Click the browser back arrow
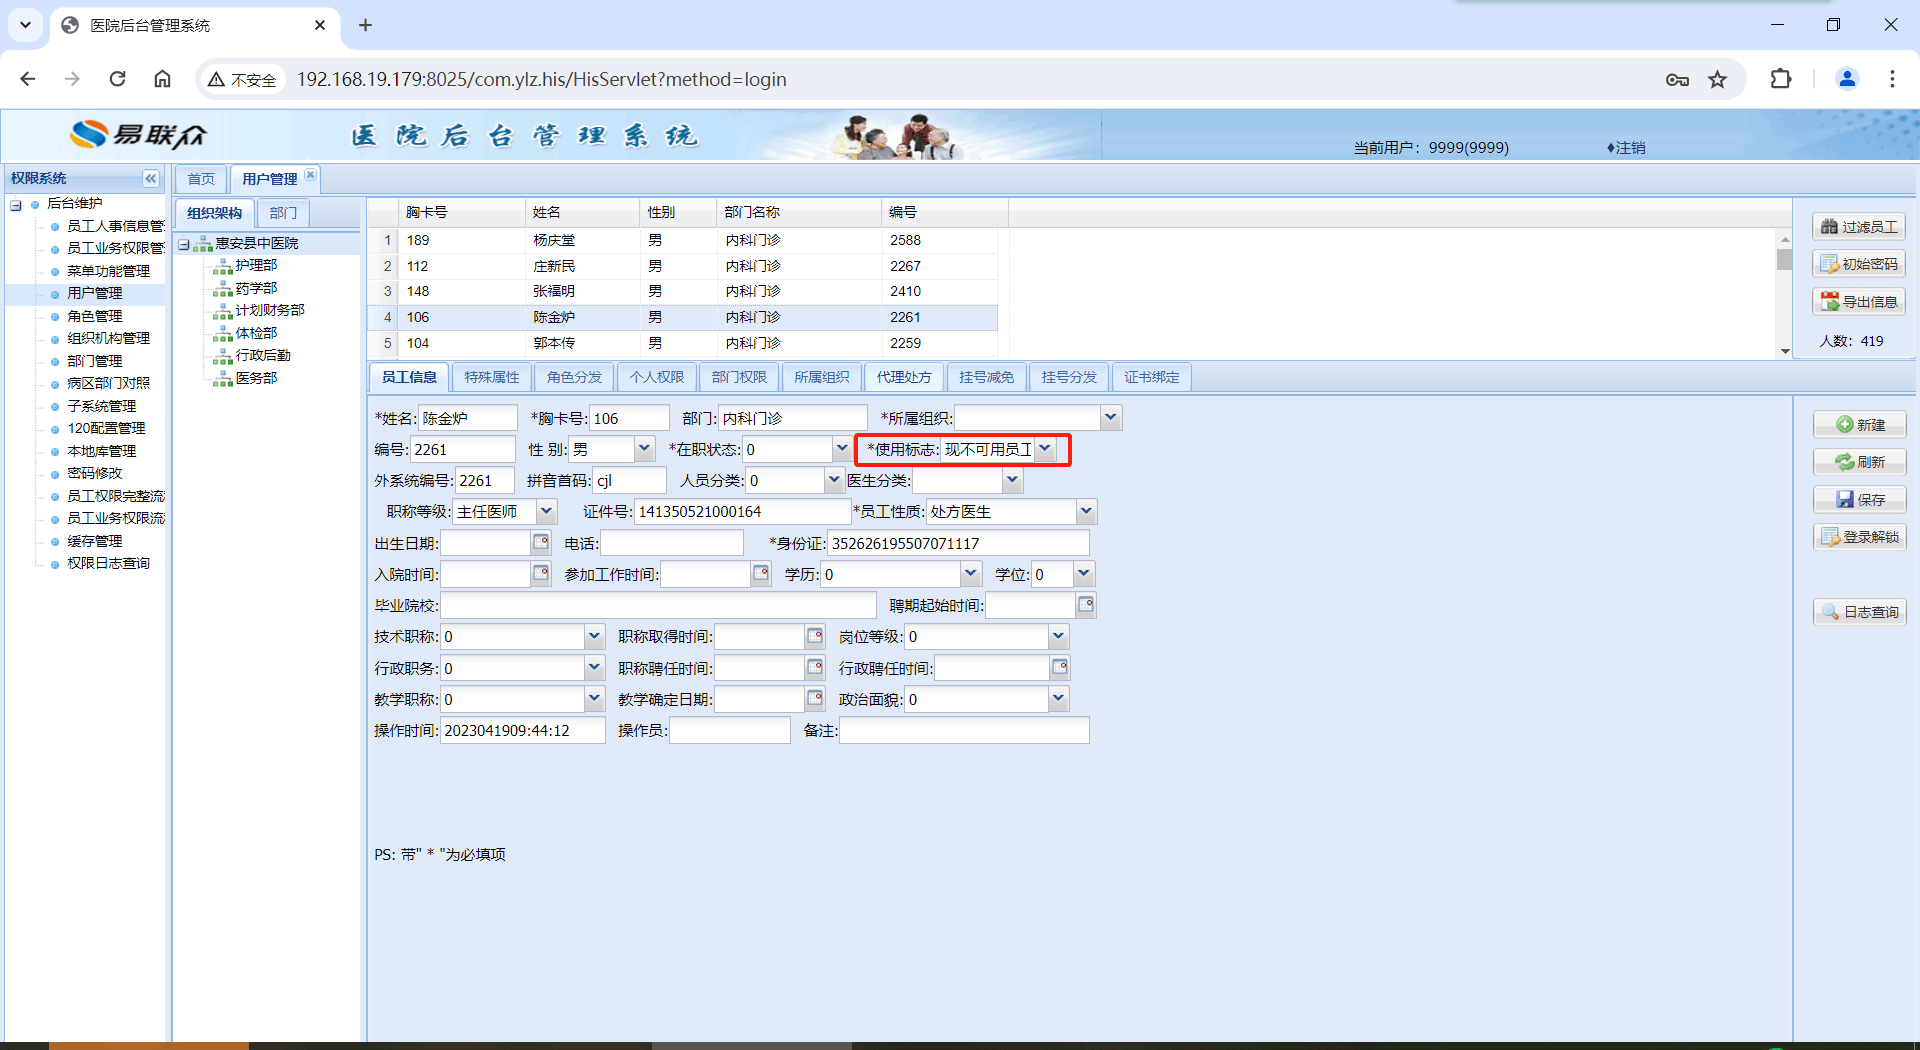Image resolution: width=1920 pixels, height=1050 pixels. coord(28,79)
